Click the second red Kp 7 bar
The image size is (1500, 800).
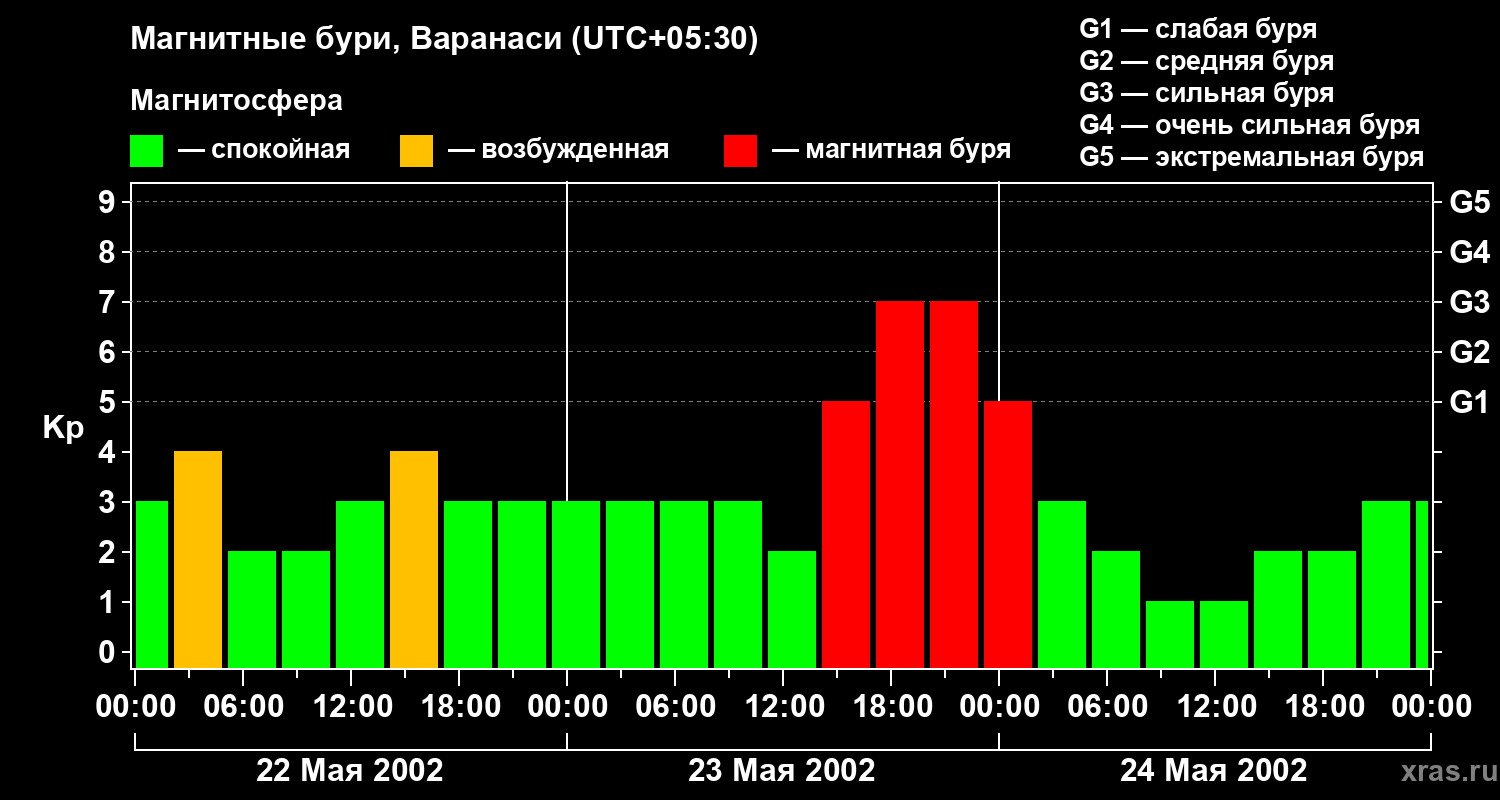tap(954, 485)
